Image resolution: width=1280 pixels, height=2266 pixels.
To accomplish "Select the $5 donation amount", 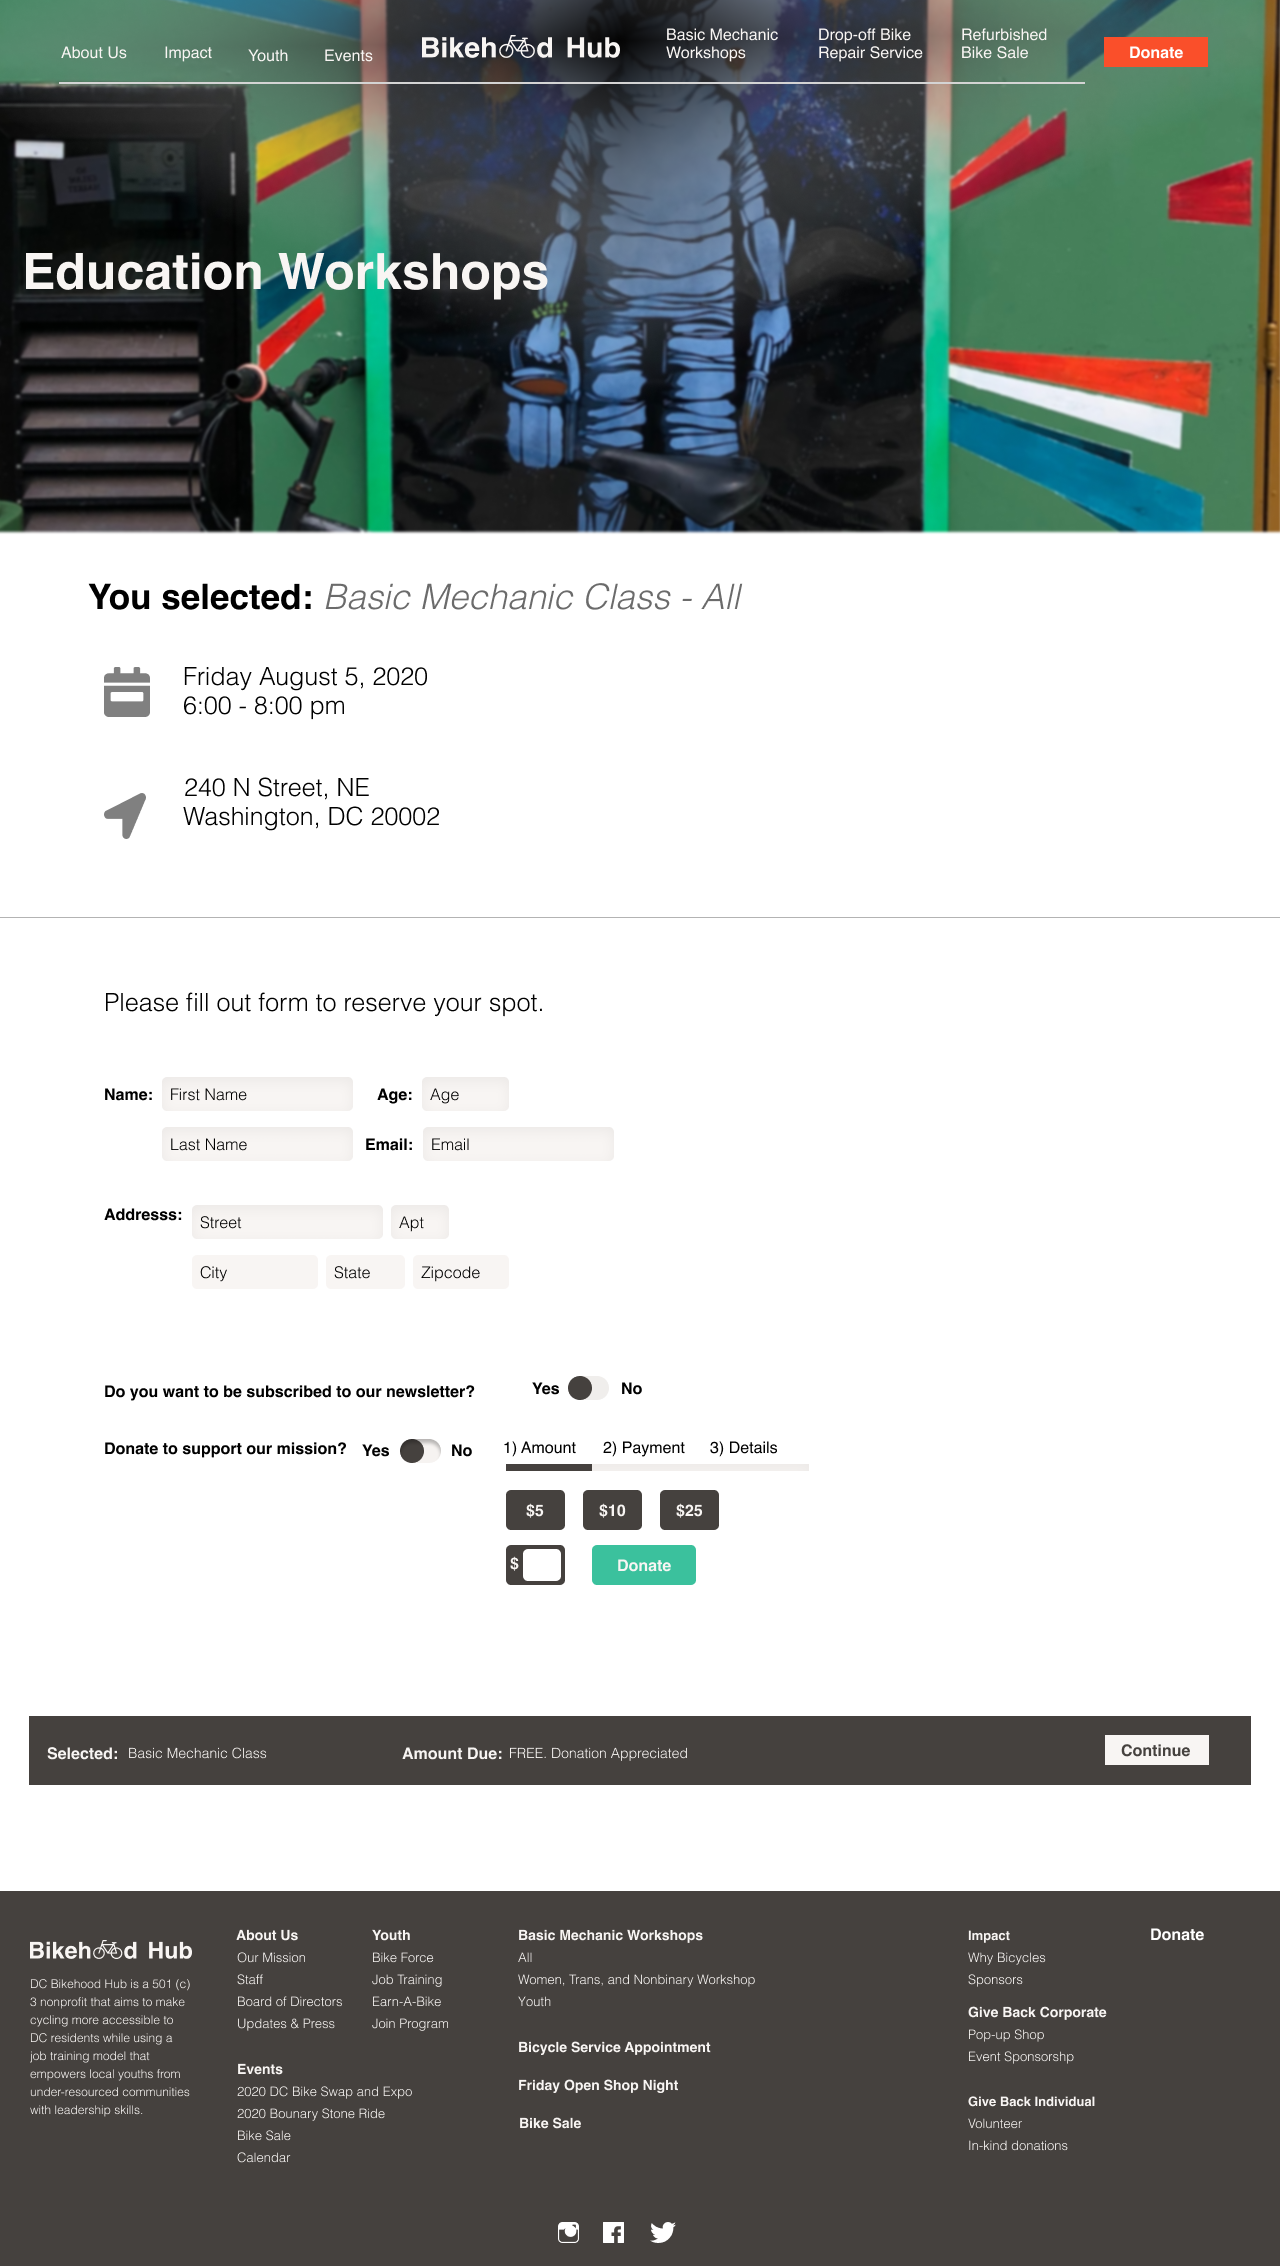I will (535, 1510).
